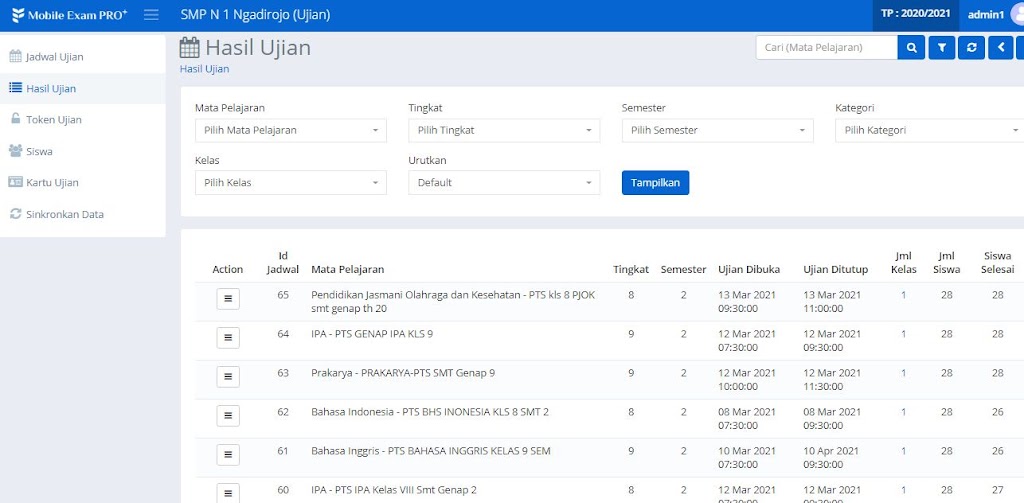The height and width of the screenshot is (503, 1024).
Task: Click the refresh icon button
Action: point(971,48)
